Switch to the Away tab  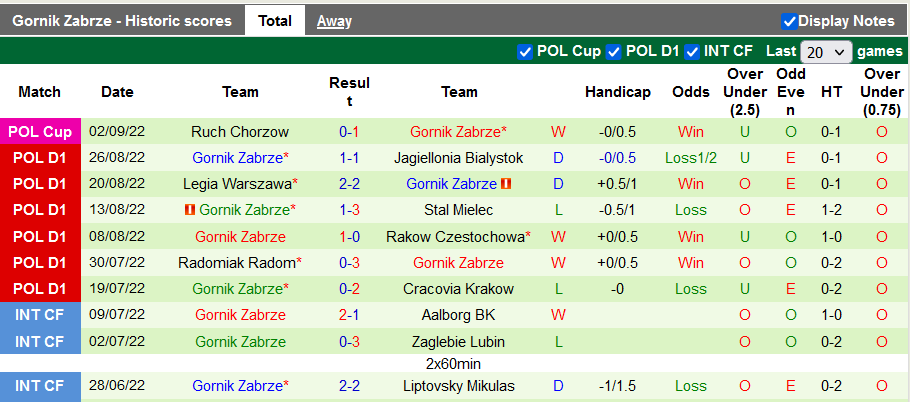point(334,20)
